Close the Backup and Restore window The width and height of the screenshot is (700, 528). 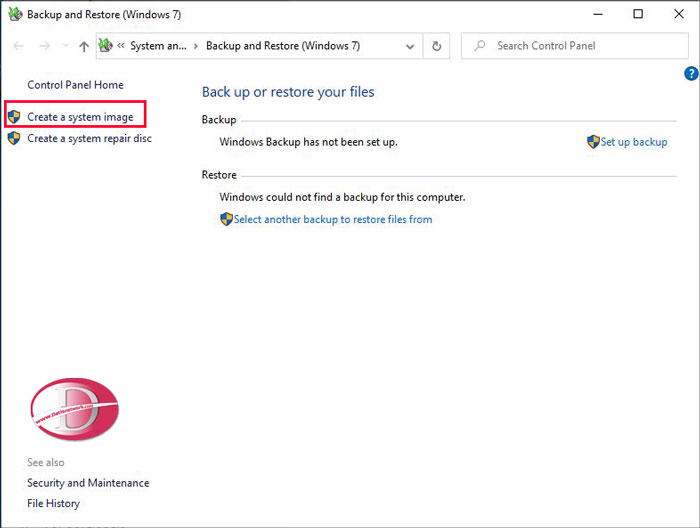[679, 14]
